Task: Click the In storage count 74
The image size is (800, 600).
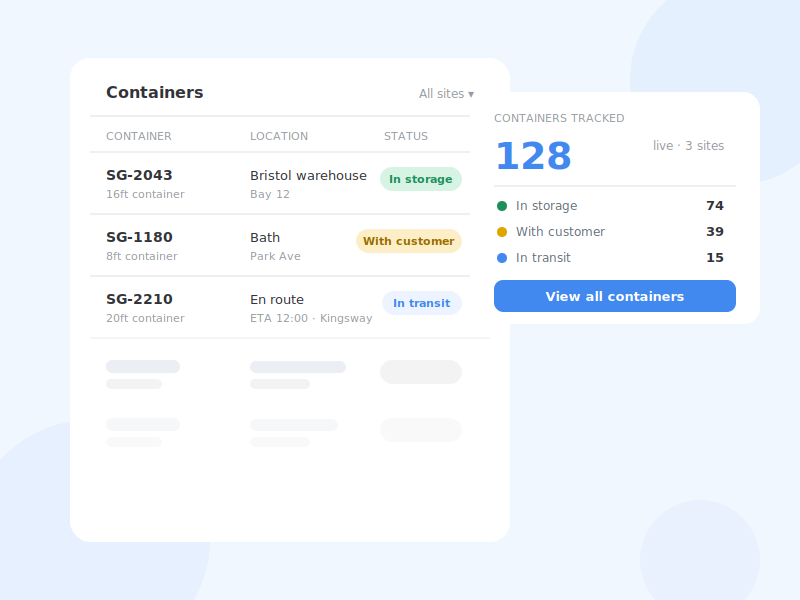Action: [x=715, y=206]
